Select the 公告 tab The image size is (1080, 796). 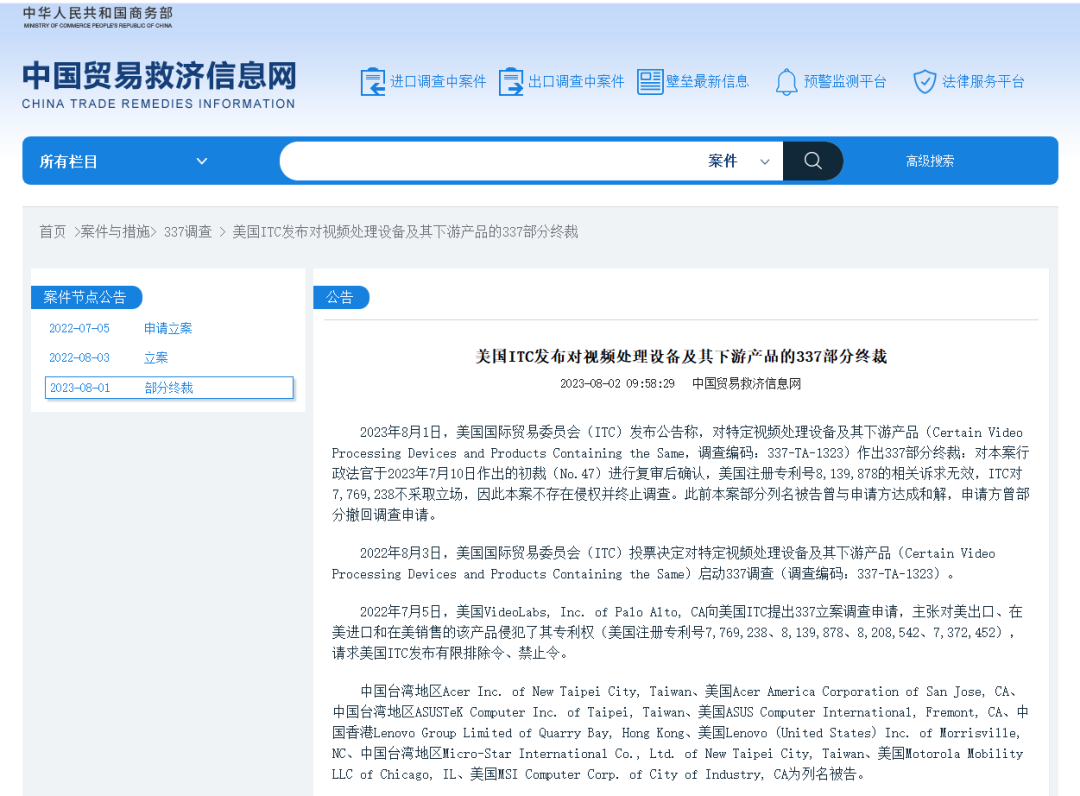tap(341, 297)
